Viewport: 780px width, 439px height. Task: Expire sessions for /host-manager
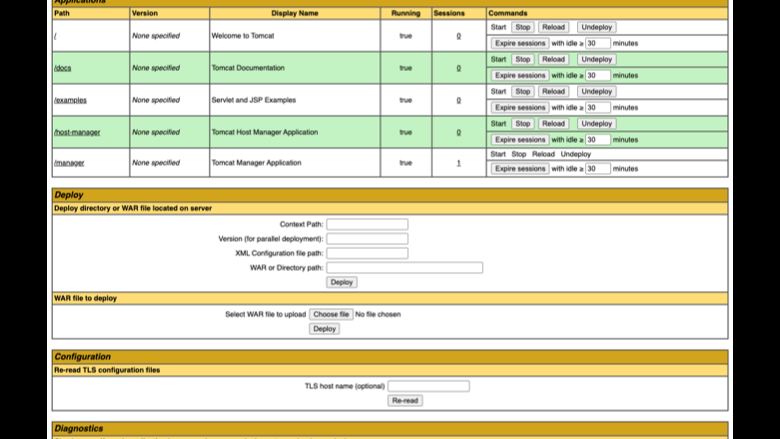[x=520, y=140]
